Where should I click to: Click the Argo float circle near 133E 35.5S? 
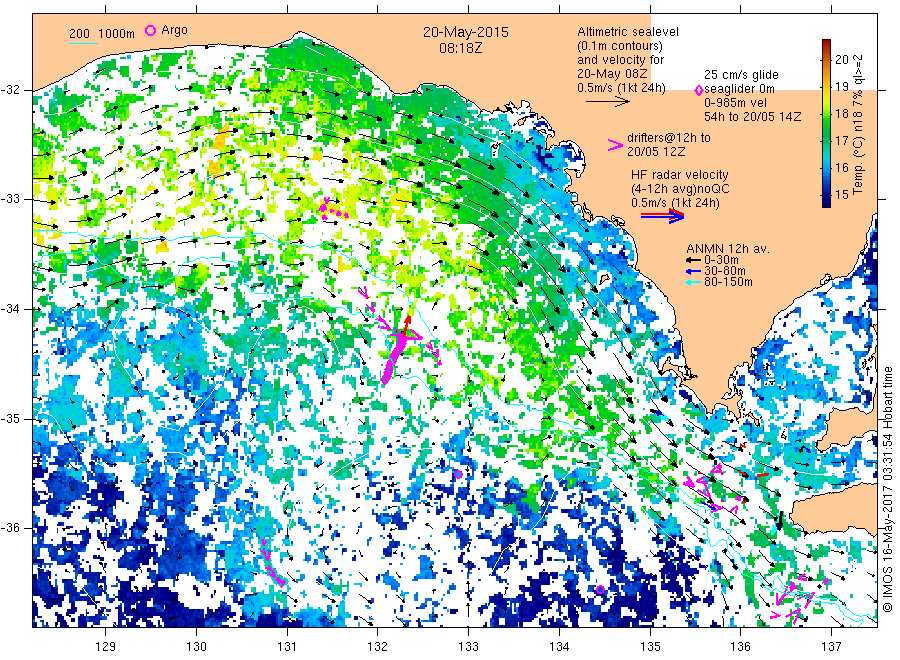point(458,474)
